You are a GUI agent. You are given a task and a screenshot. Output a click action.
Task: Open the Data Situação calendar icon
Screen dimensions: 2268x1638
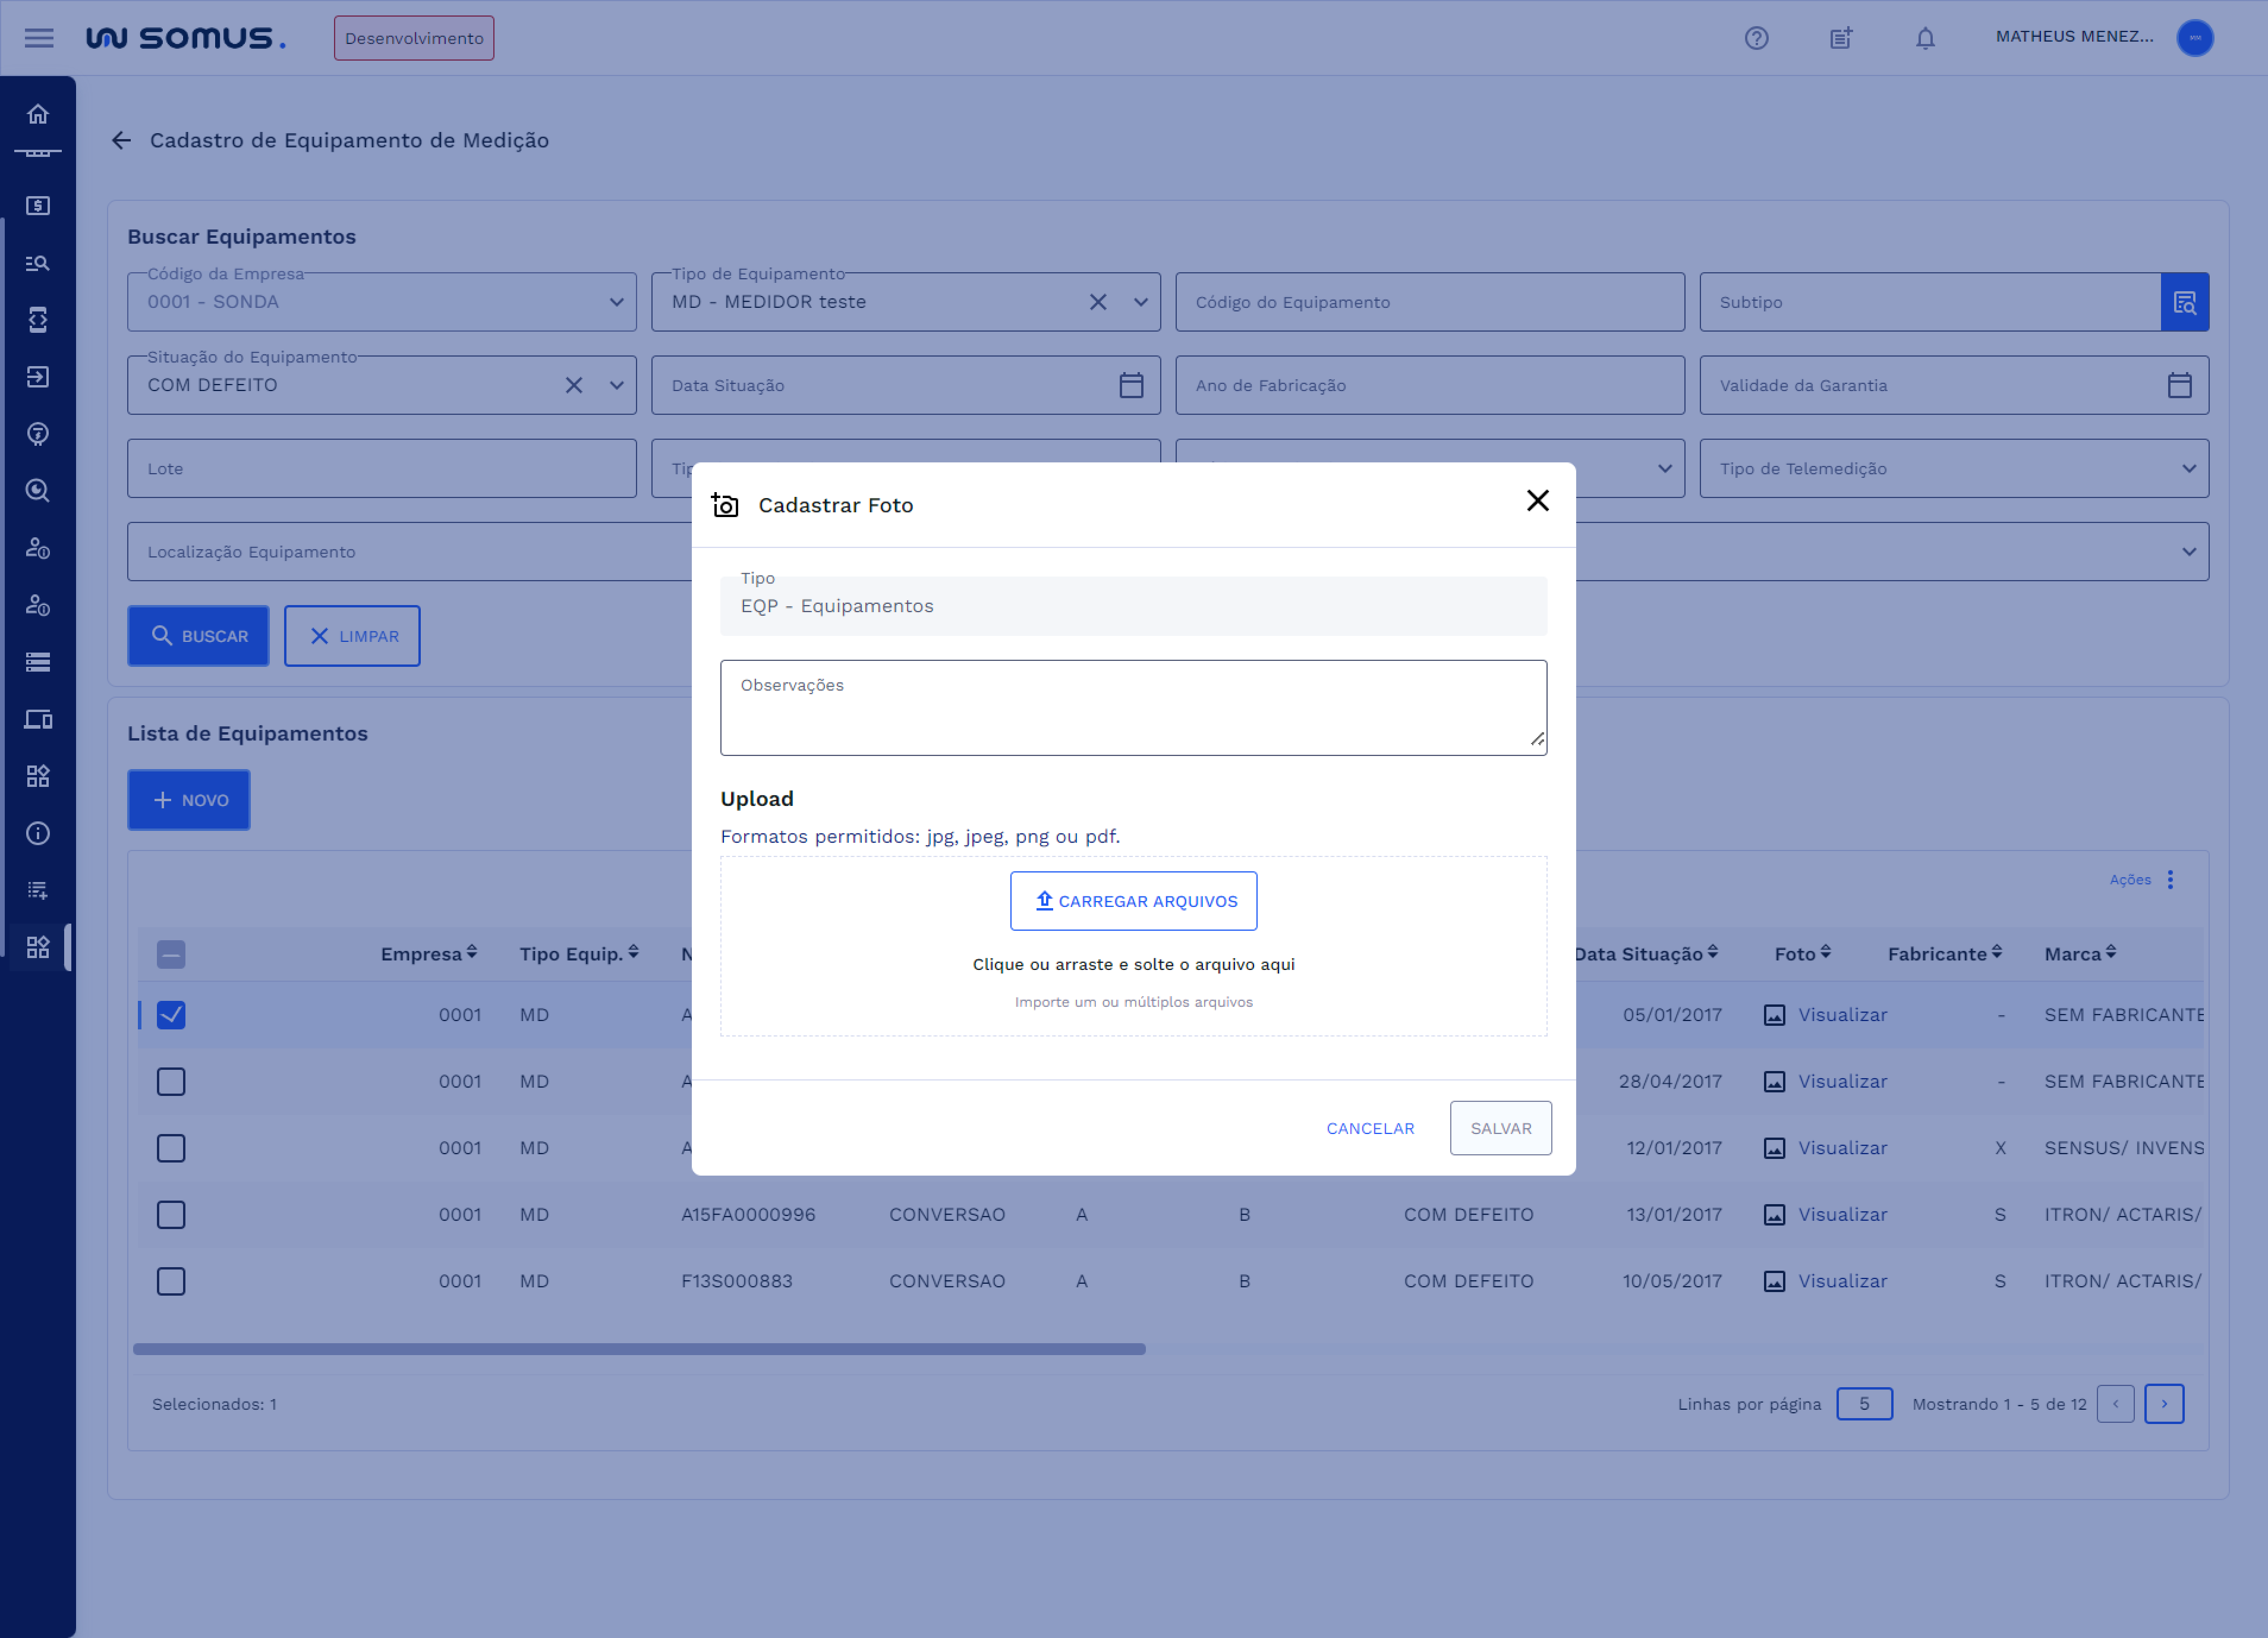click(x=1131, y=385)
